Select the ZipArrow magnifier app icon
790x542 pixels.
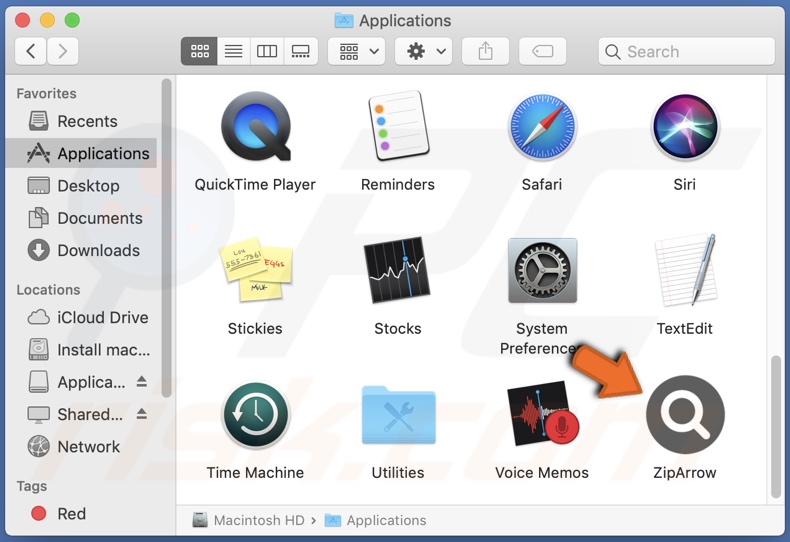685,414
